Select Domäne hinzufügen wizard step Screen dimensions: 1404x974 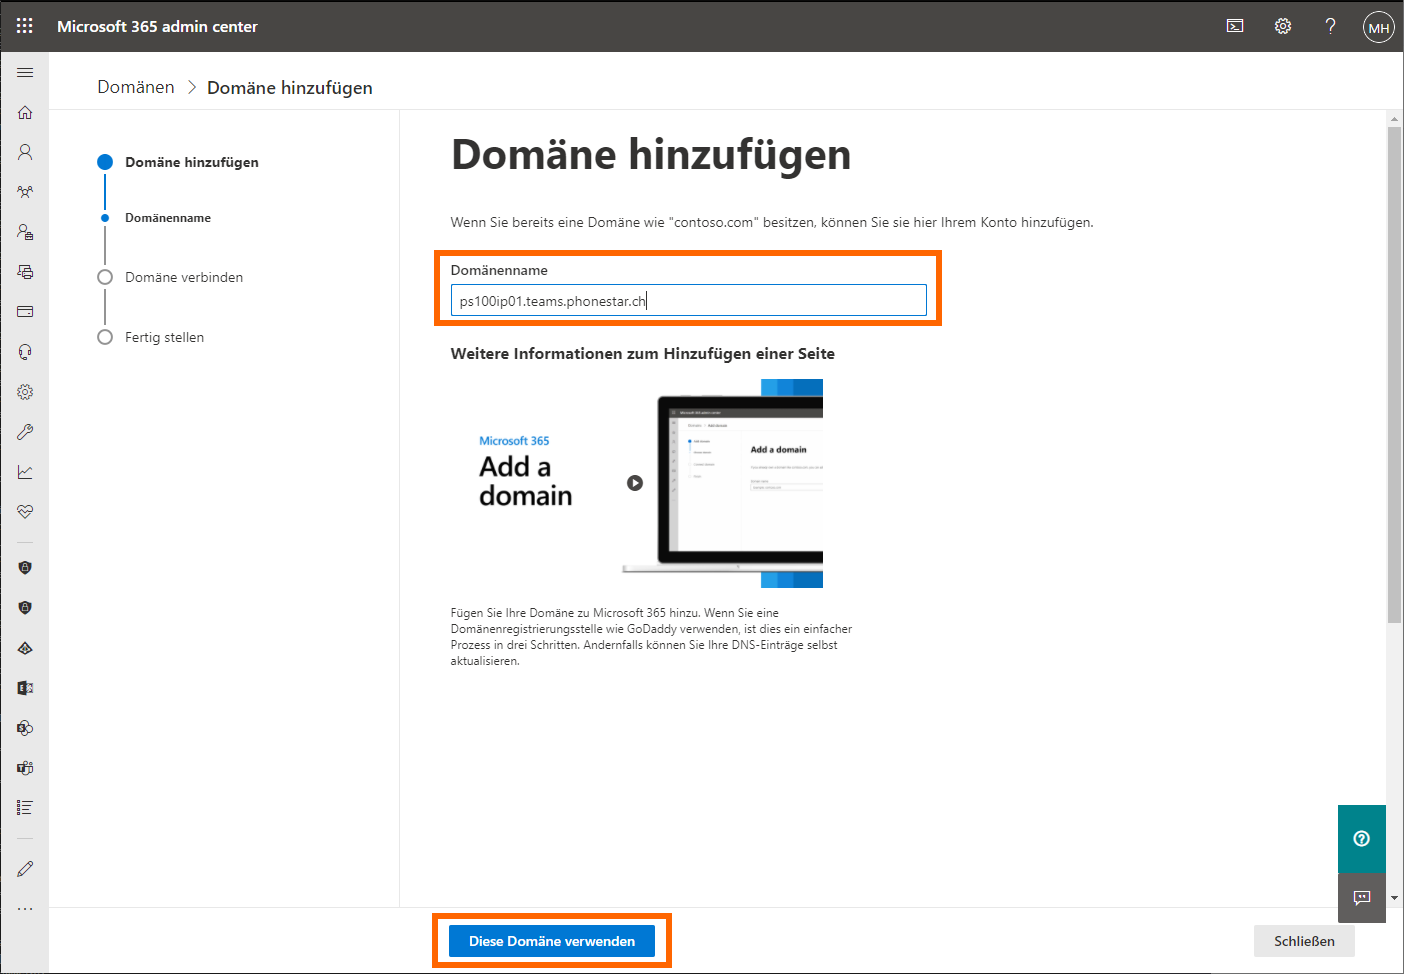click(191, 162)
